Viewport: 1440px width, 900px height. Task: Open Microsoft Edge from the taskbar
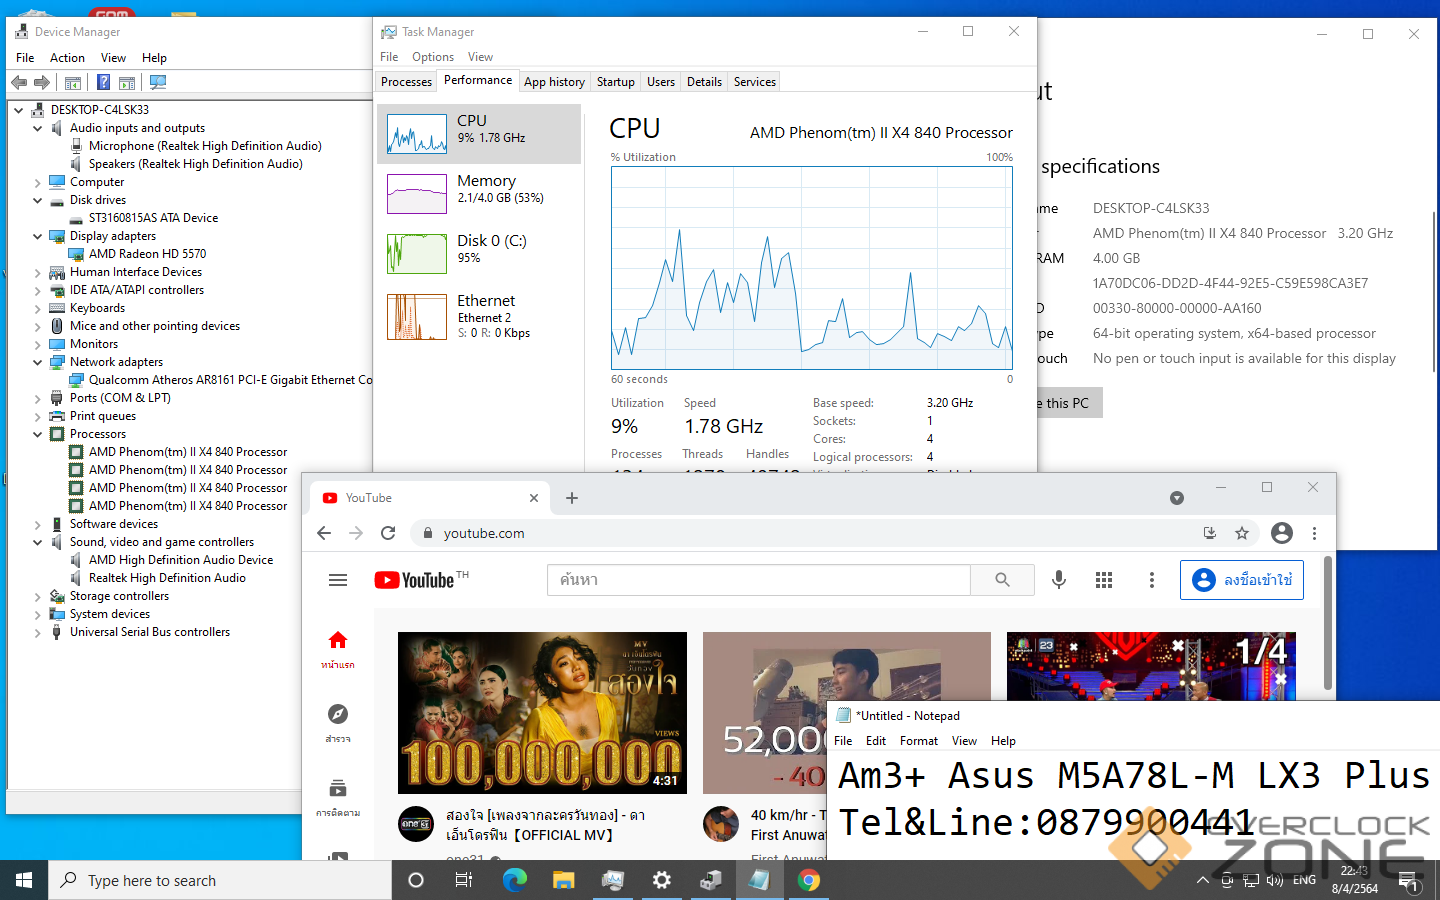pyautogui.click(x=514, y=880)
